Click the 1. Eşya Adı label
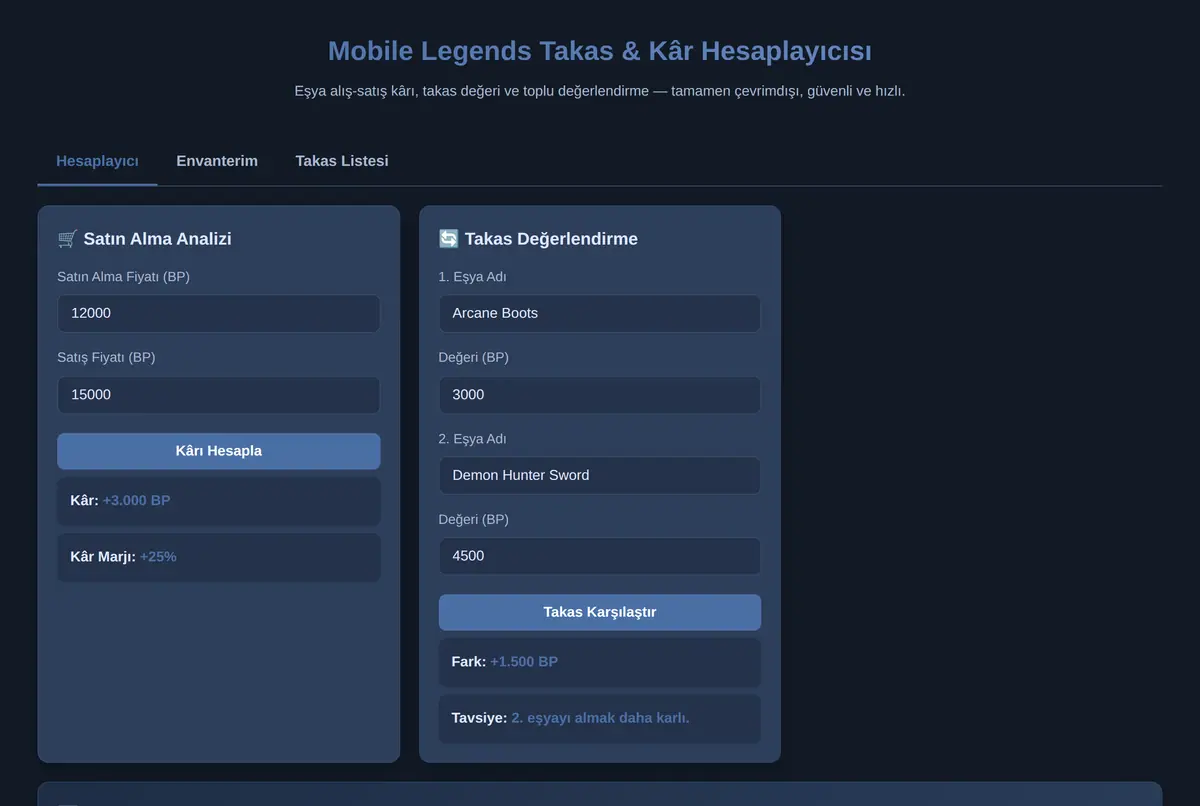This screenshot has width=1200, height=806. tap(472, 277)
